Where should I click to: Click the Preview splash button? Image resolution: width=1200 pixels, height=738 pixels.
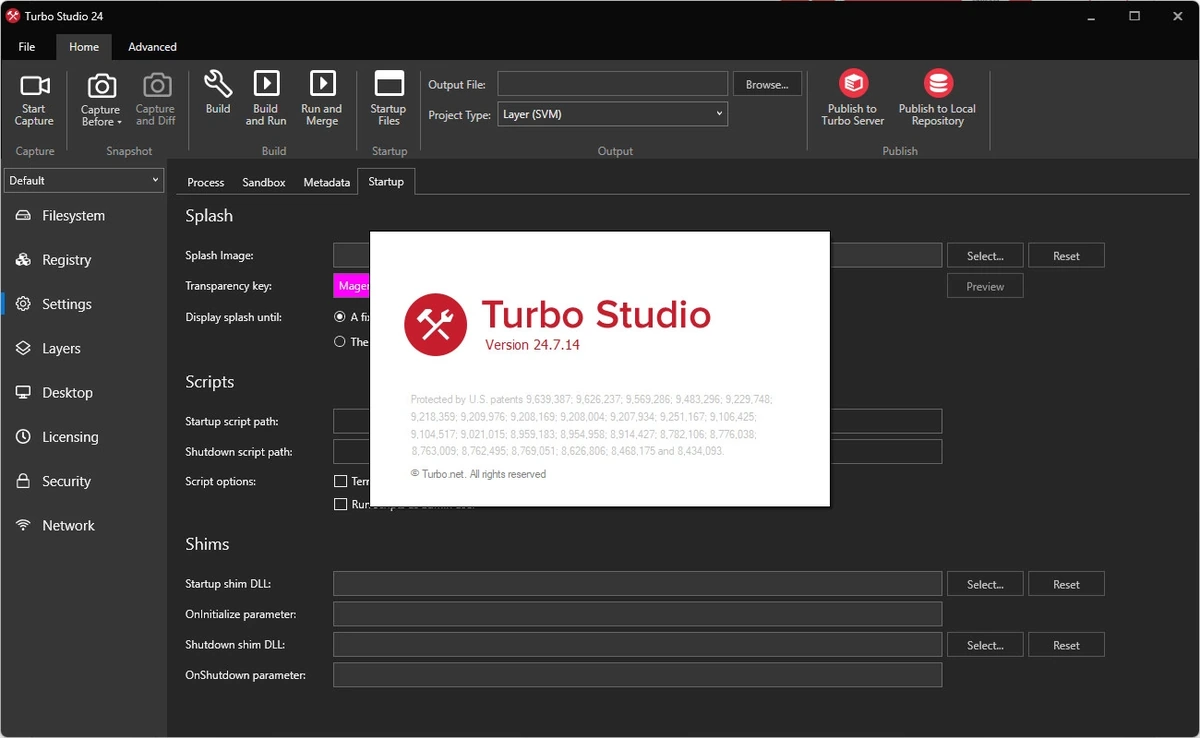pyautogui.click(x=985, y=286)
